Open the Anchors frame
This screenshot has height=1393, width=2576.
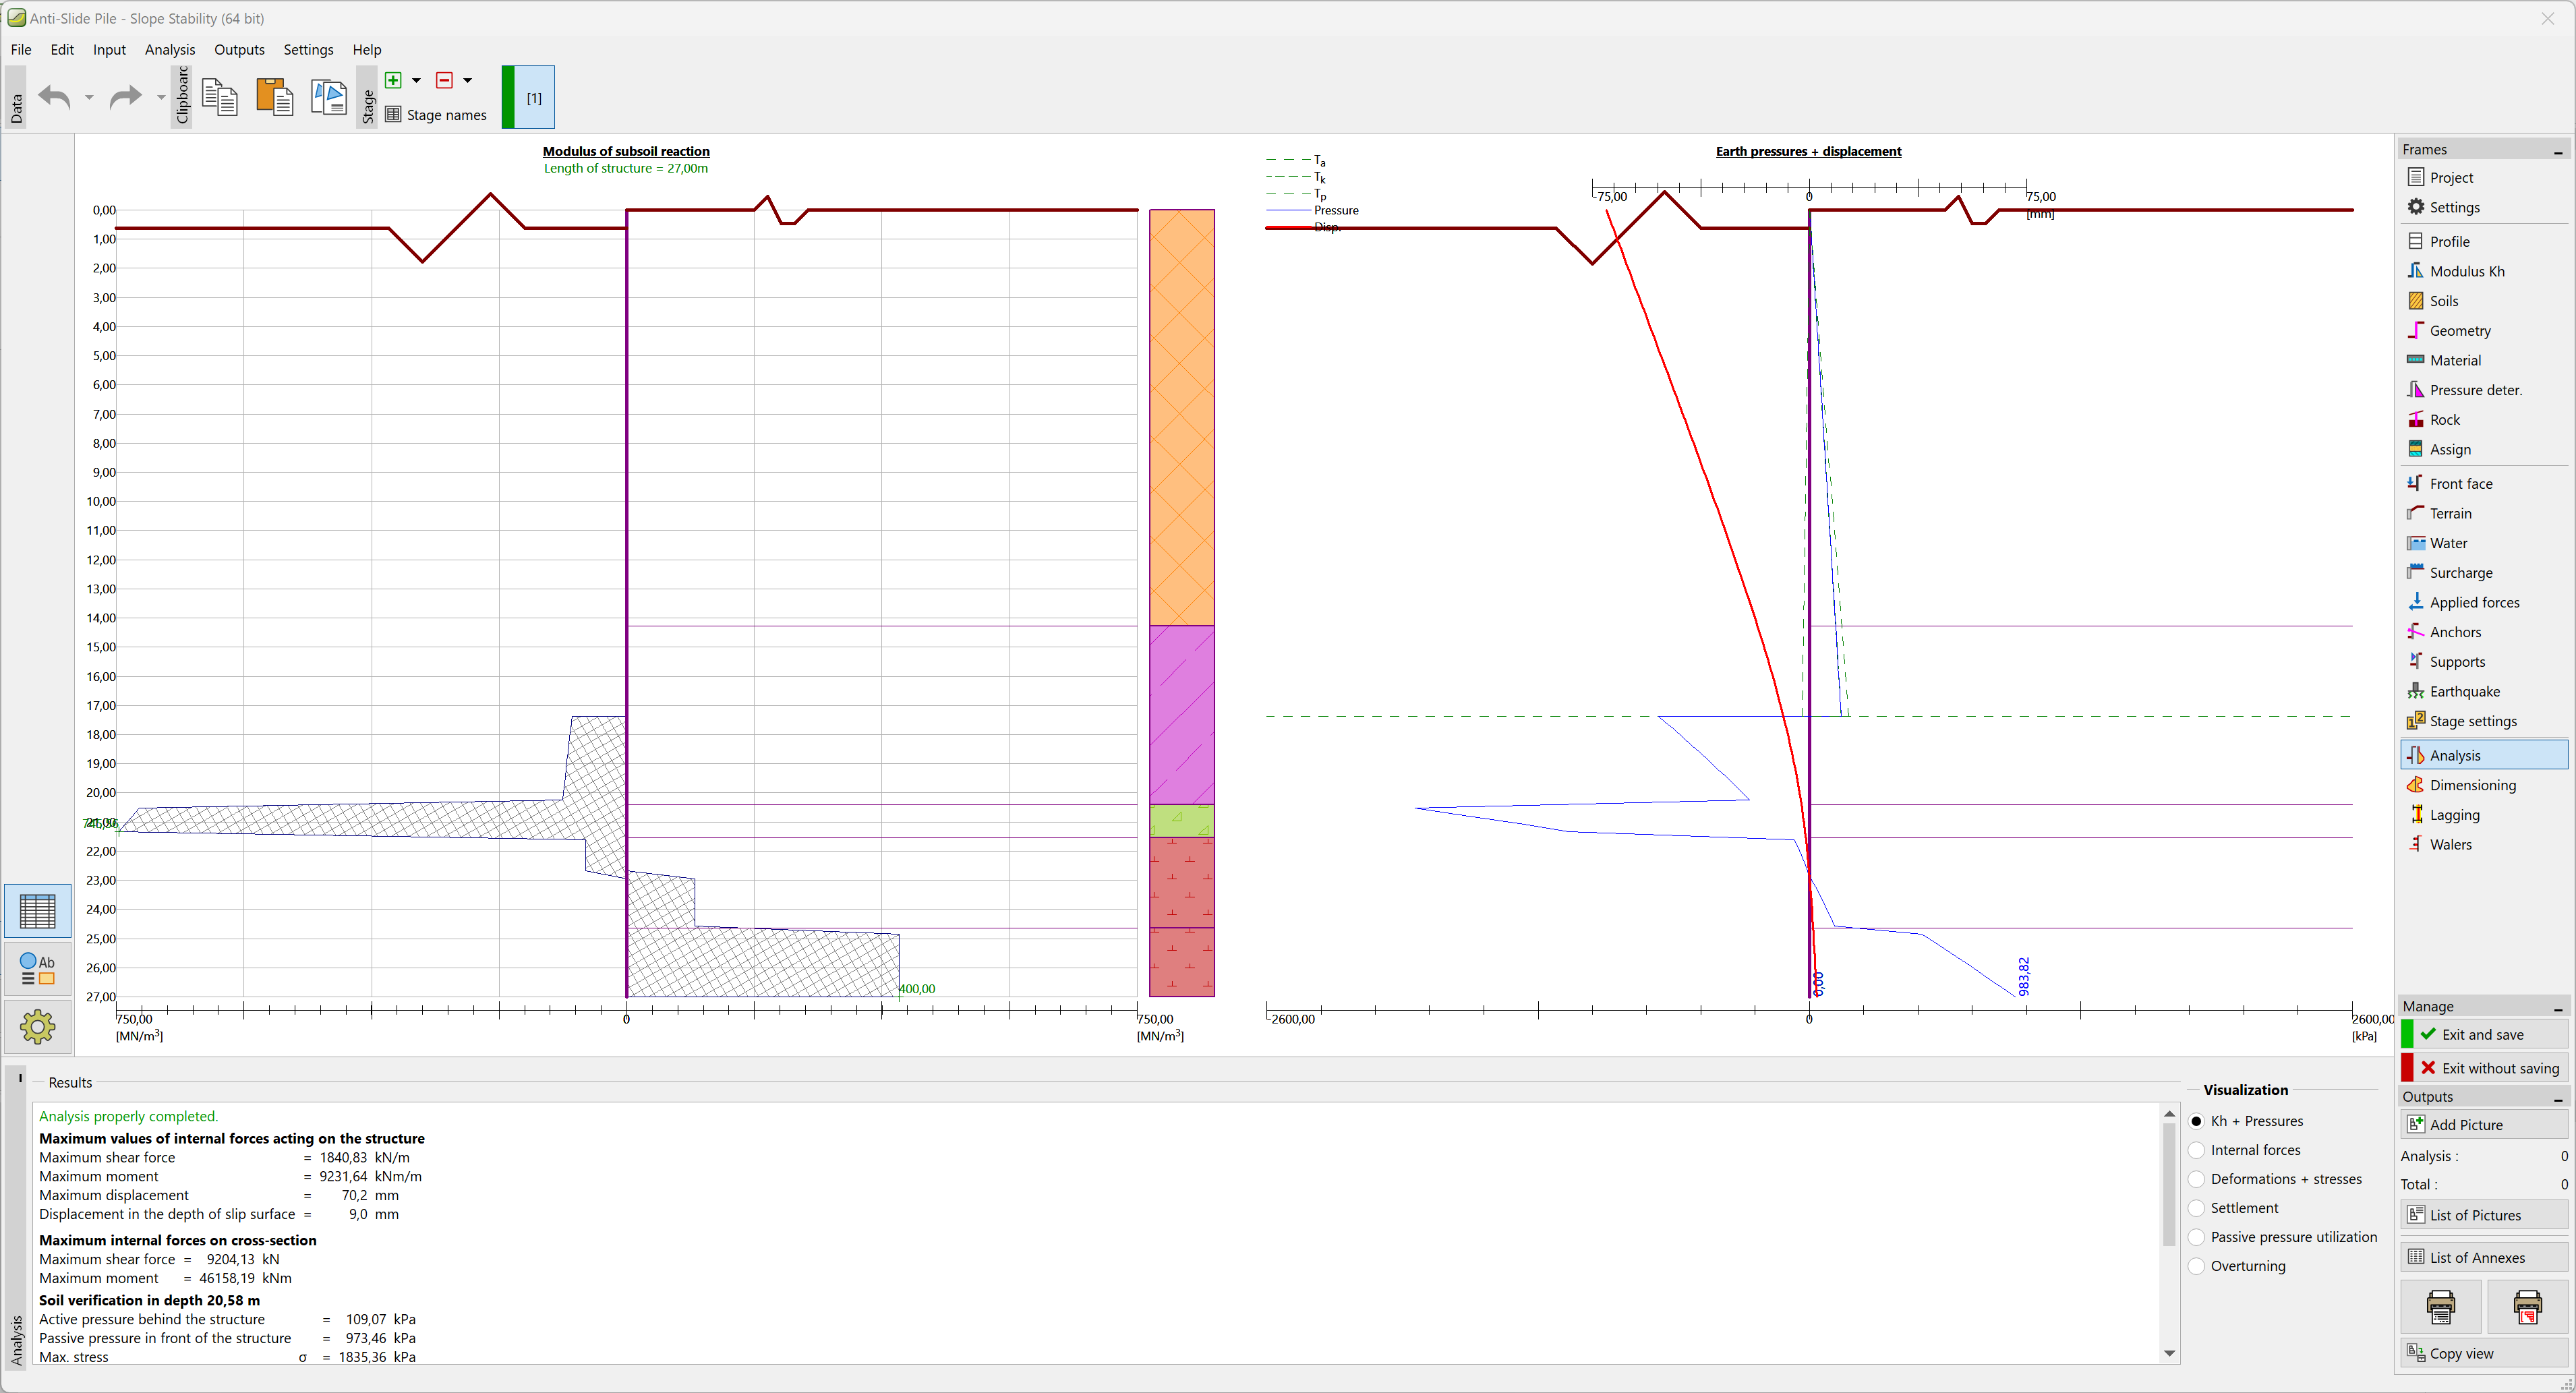pos(2455,632)
